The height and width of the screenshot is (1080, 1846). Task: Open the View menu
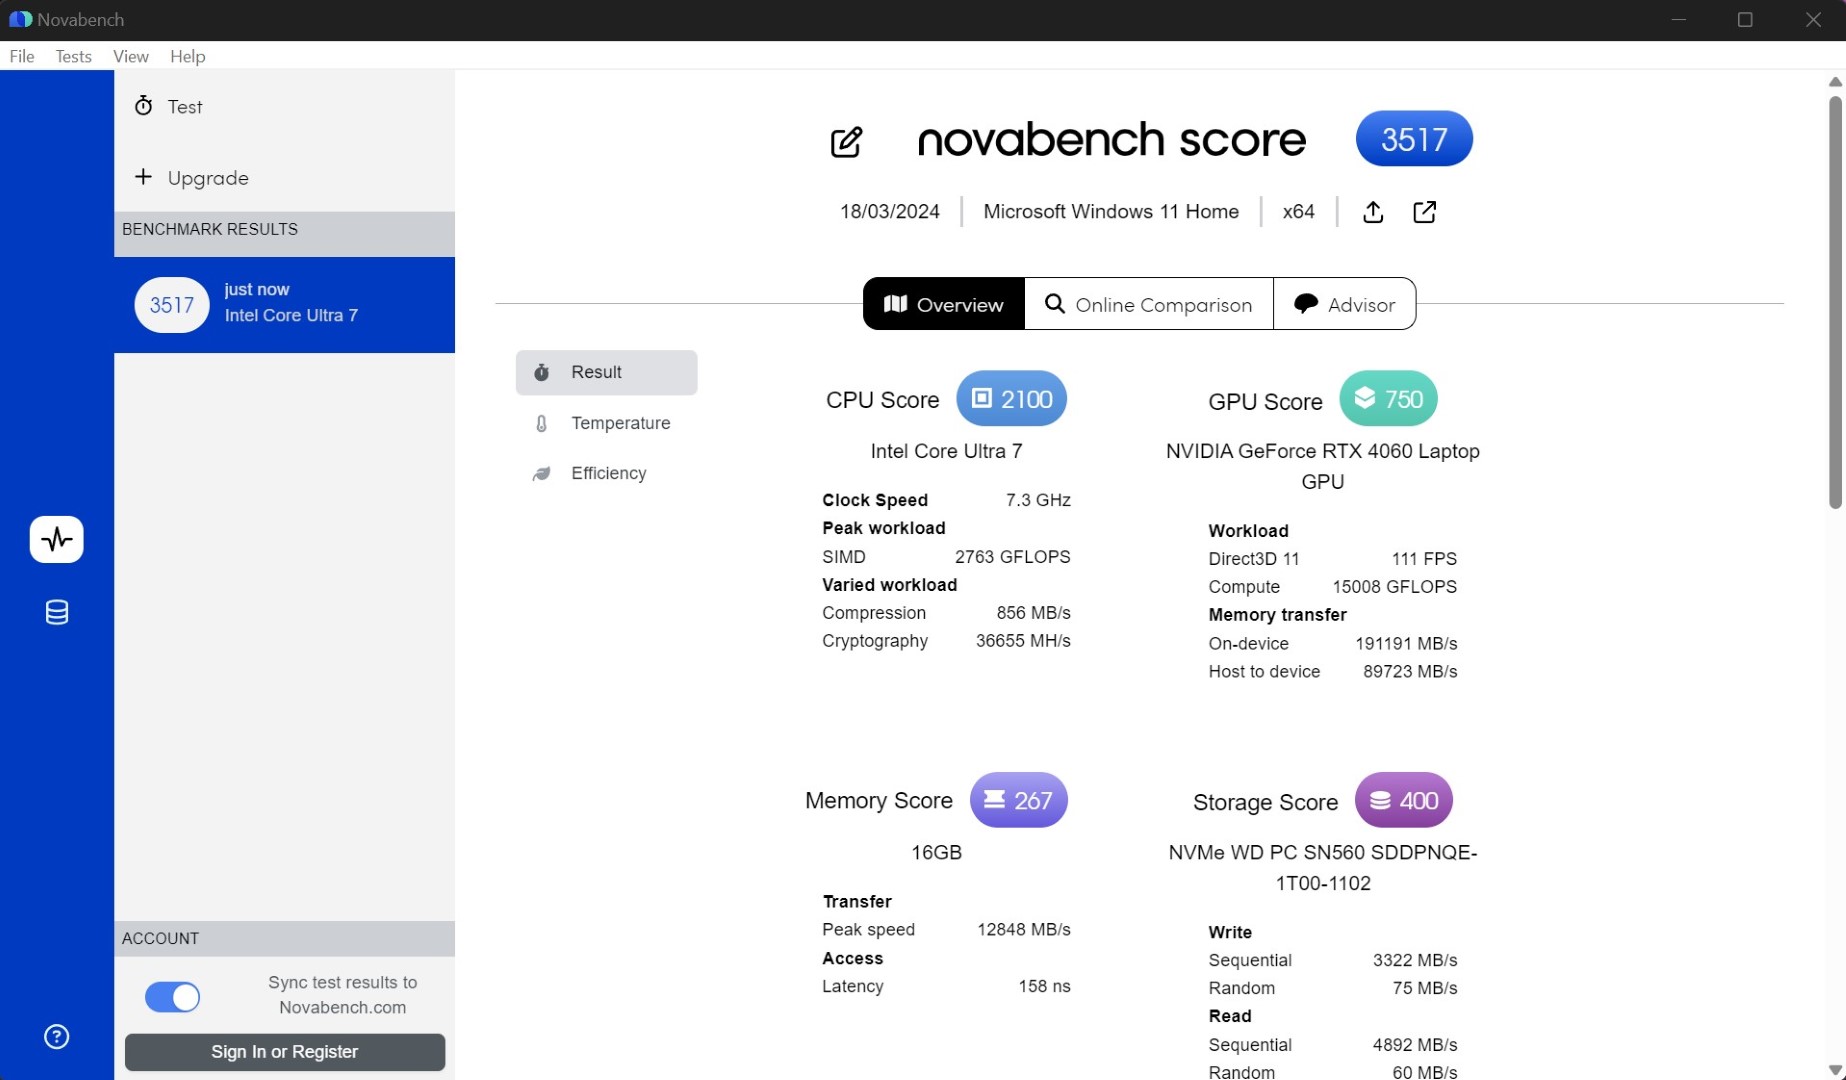click(131, 56)
